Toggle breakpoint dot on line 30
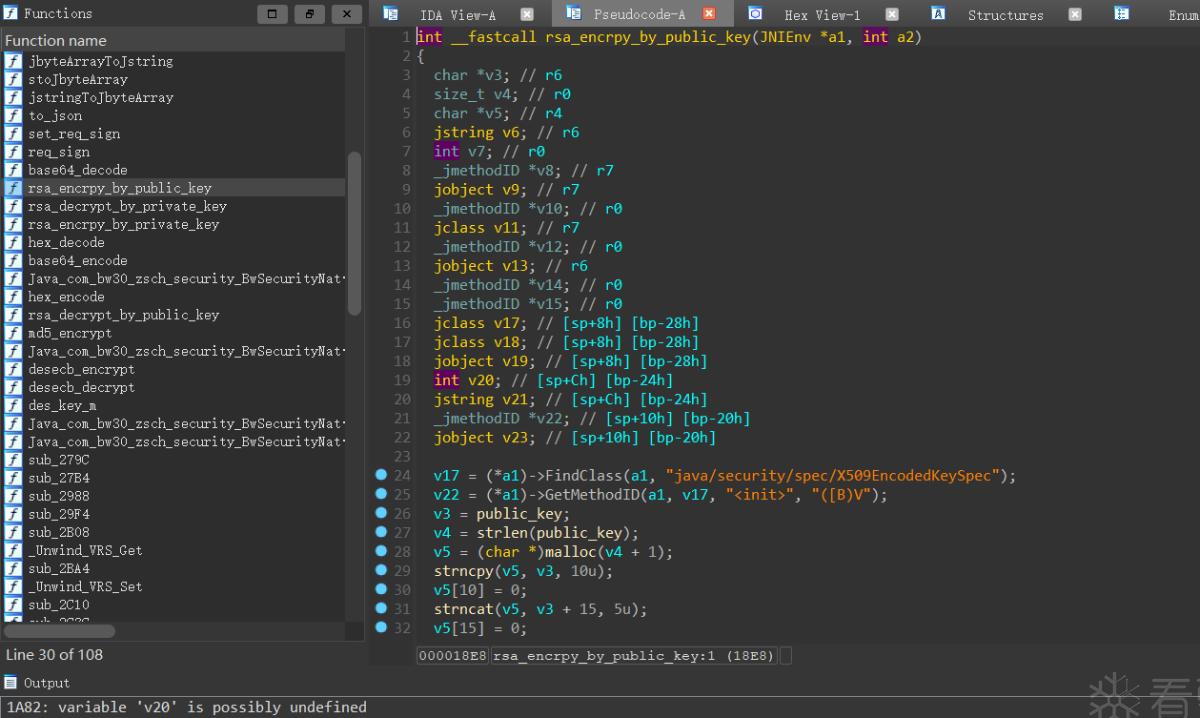This screenshot has height=718, width=1200. pos(381,589)
